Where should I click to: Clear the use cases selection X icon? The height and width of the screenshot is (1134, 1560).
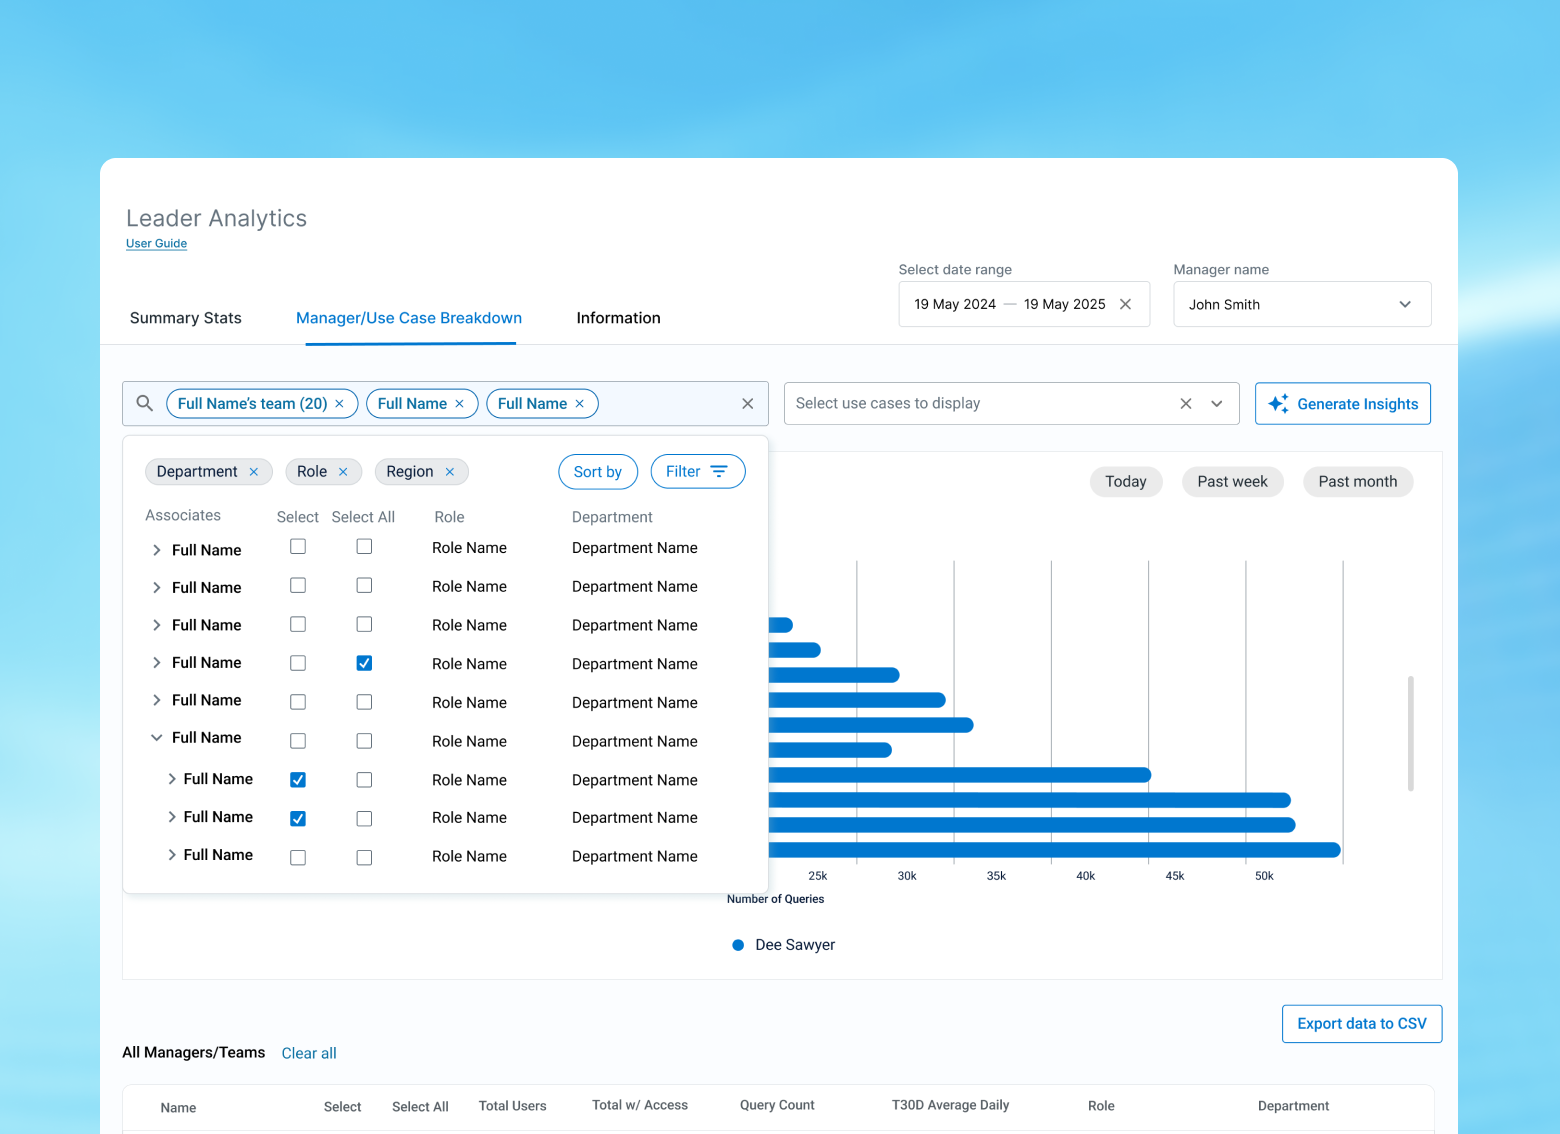pyautogui.click(x=1186, y=404)
